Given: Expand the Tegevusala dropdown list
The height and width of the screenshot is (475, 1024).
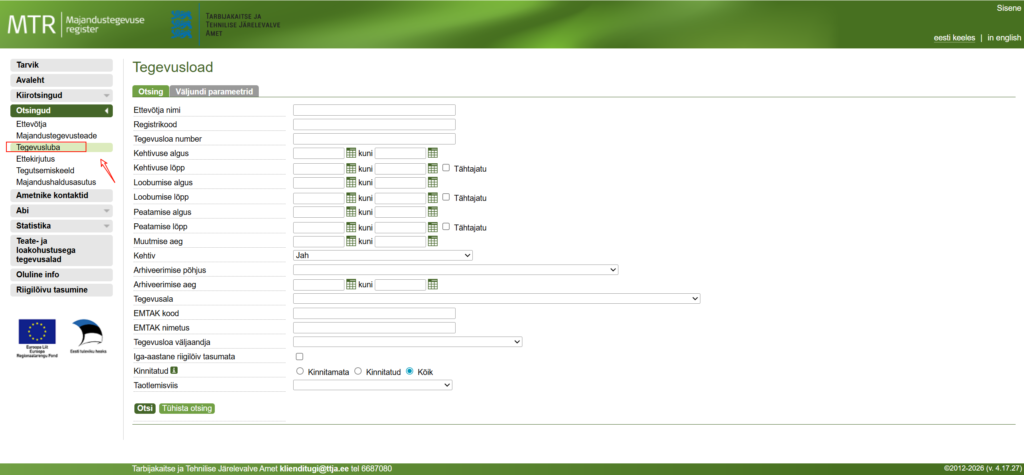Looking at the screenshot, I should 496,298.
